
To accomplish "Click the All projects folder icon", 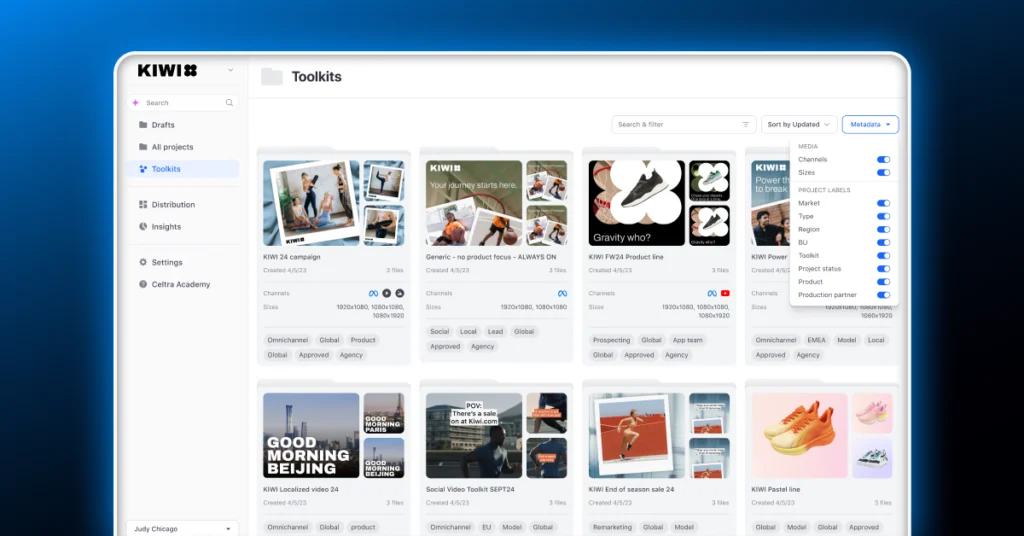I will 143,146.
